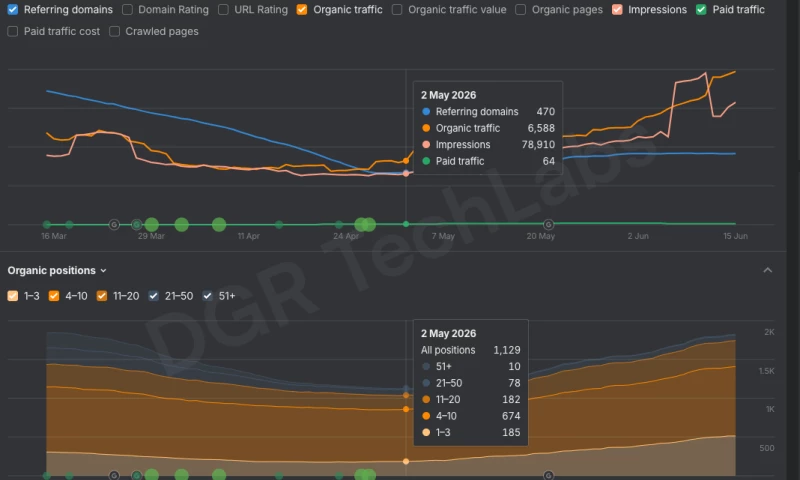800x480 pixels.
Task: Click the large green bubble at 29 Mar on traffic chart
Action: click(x=152, y=224)
